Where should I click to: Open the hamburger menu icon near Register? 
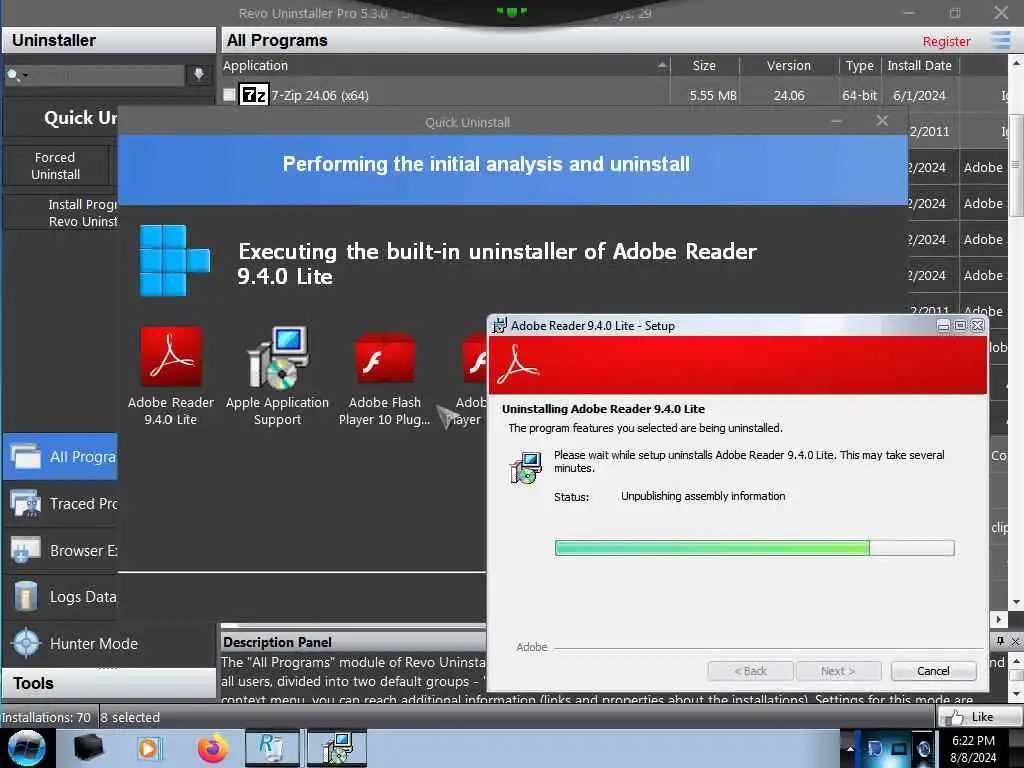click(x=1000, y=40)
